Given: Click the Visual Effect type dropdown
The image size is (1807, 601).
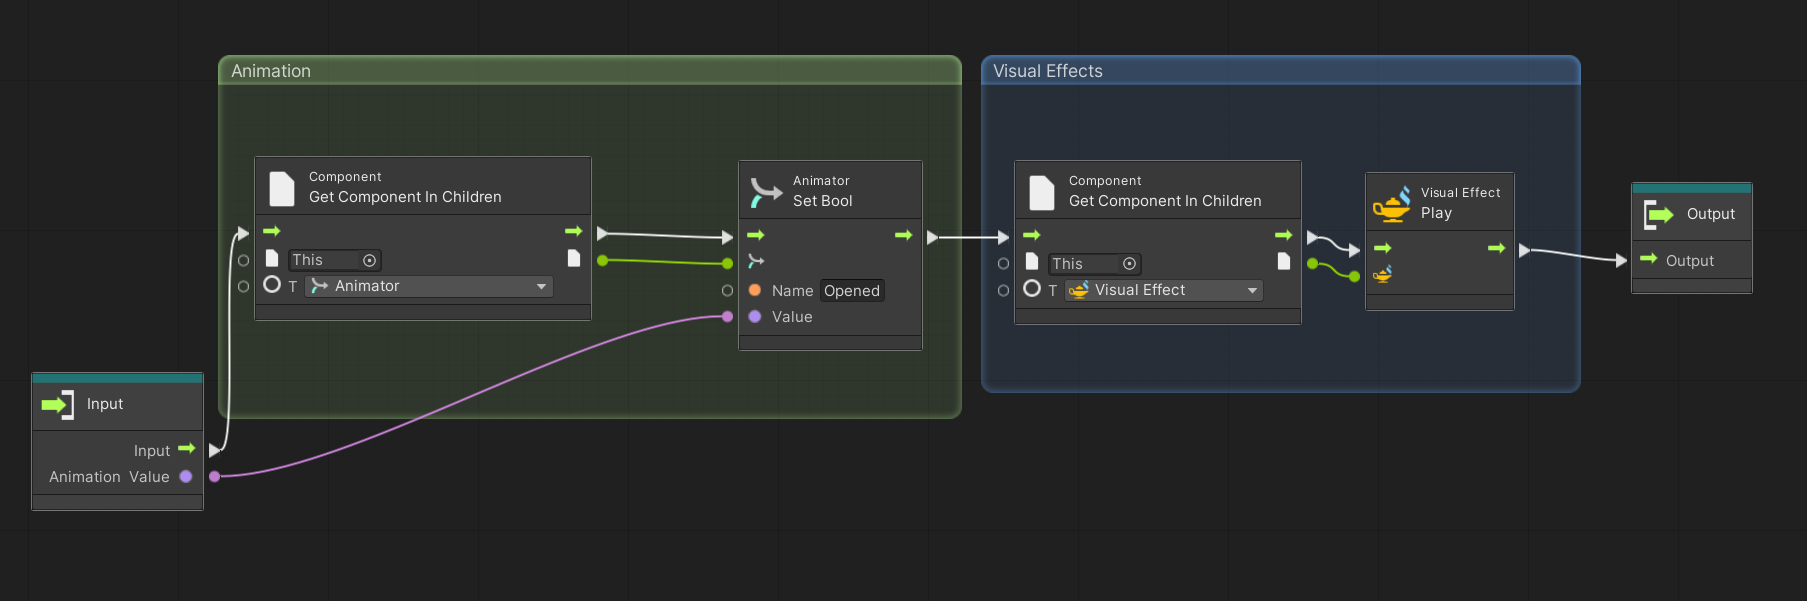Looking at the screenshot, I should 1163,290.
